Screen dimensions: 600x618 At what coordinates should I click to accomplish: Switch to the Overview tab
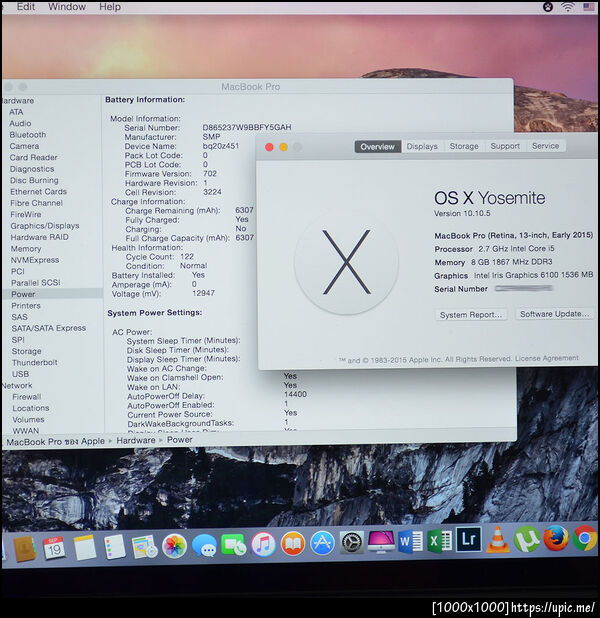click(377, 147)
